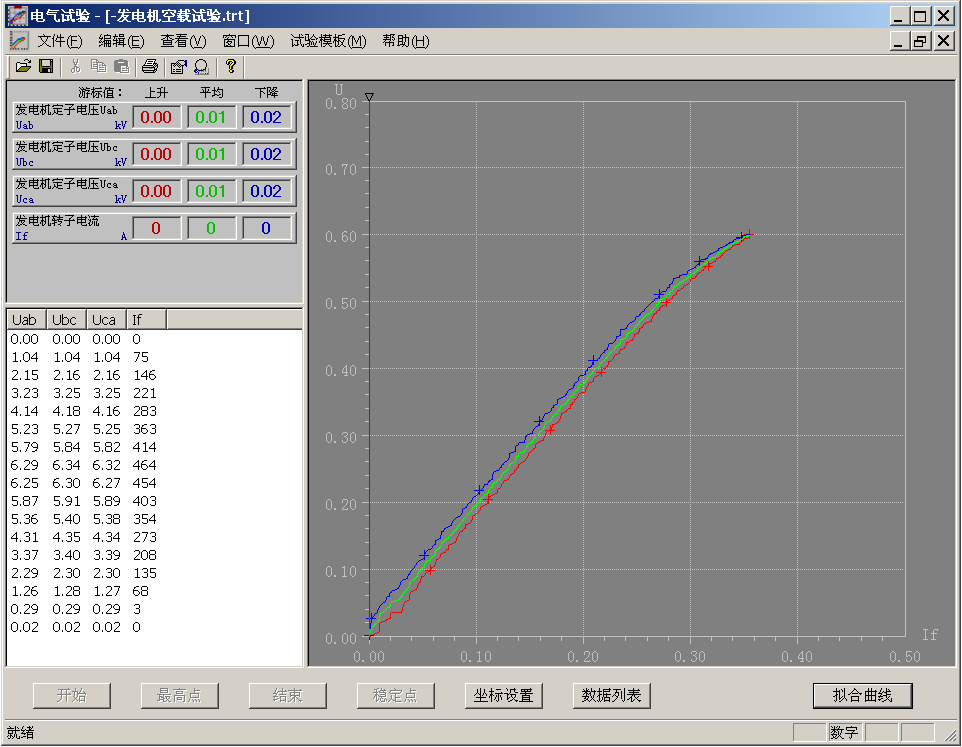Click the Uab column header
The height and width of the screenshot is (747, 962).
coord(25,320)
